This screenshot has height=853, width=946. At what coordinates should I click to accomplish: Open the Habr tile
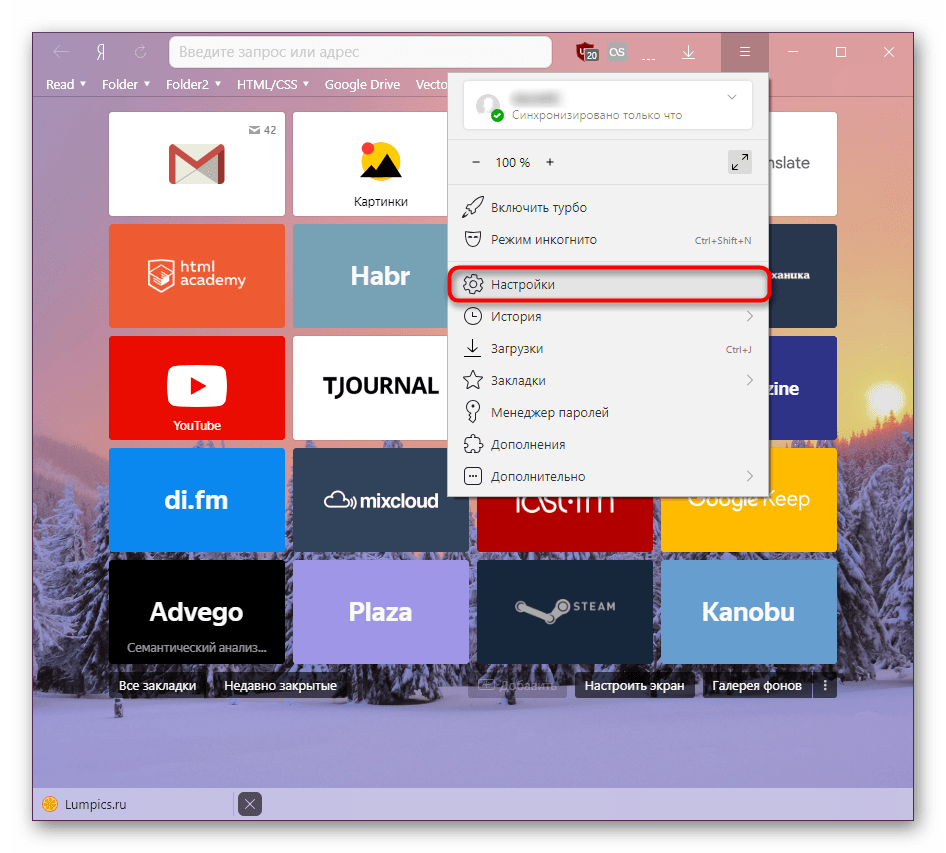370,276
